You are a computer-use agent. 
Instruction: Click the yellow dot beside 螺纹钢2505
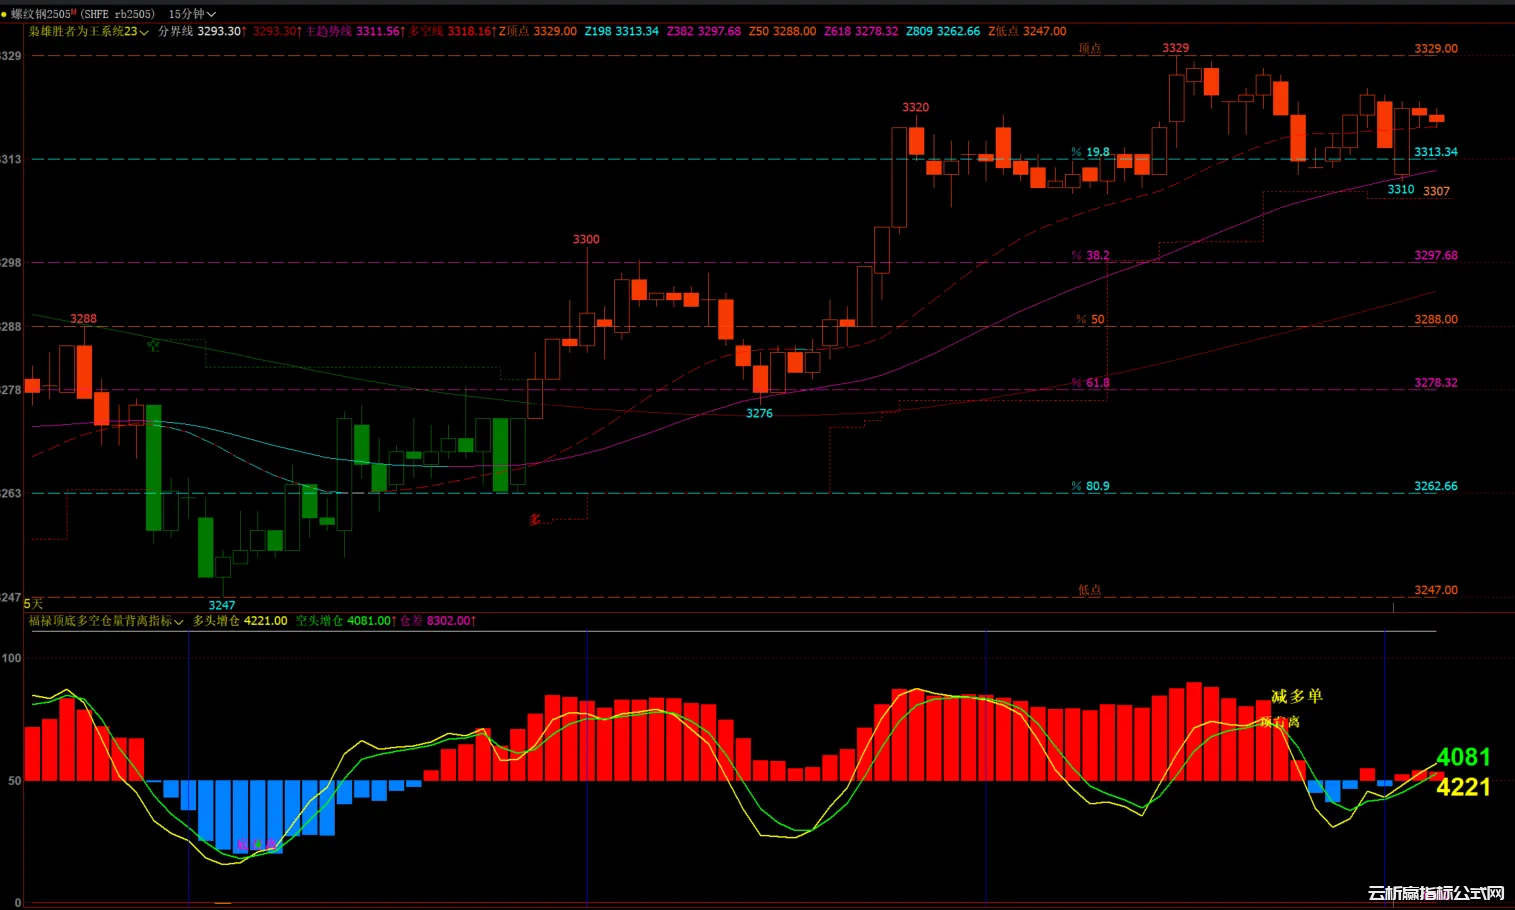[4, 14]
